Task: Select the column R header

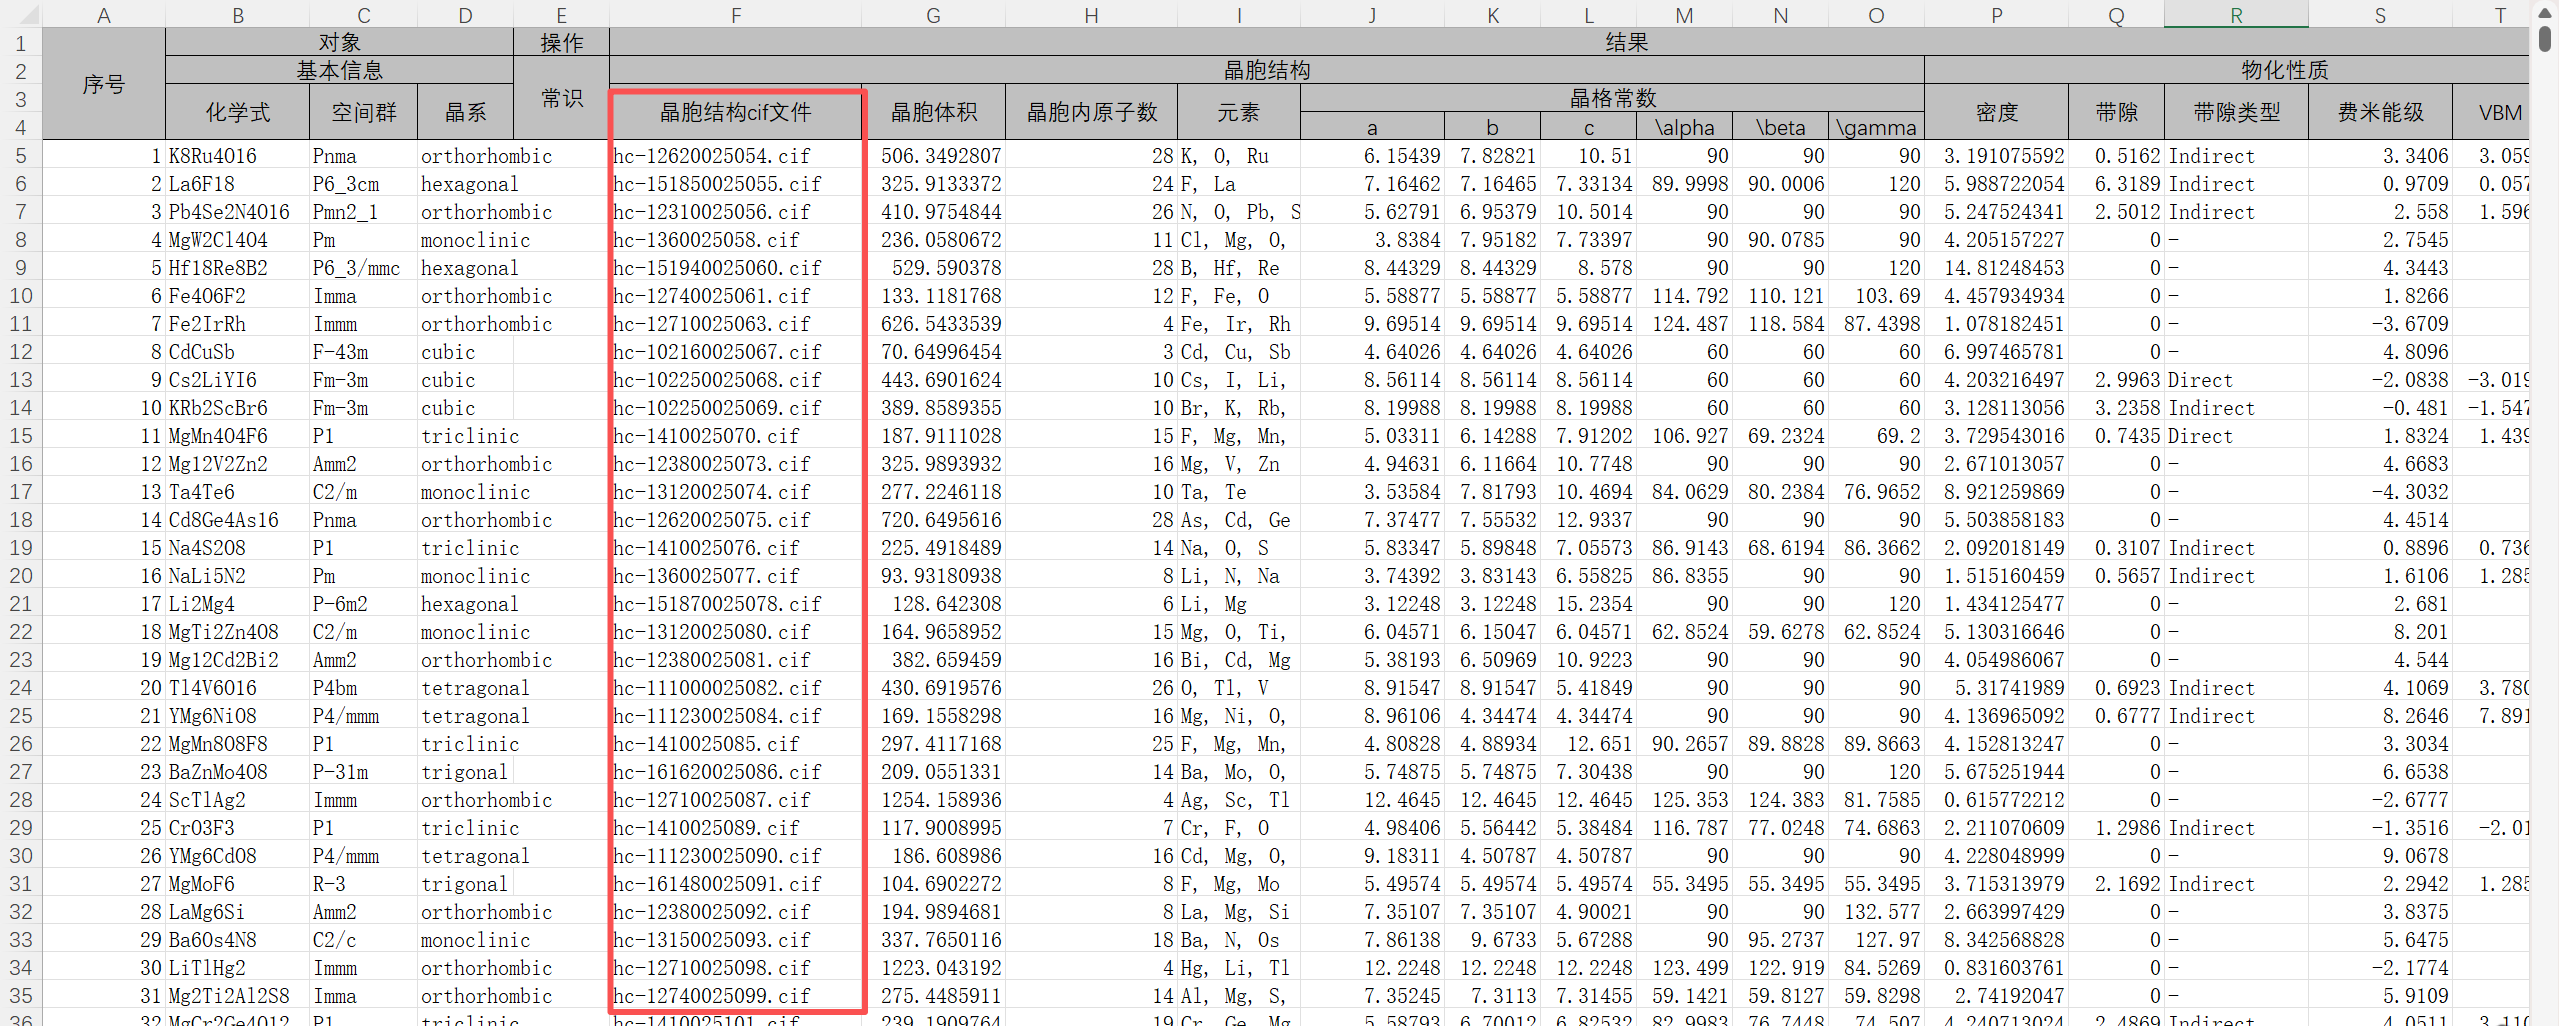Action: pyautogui.click(x=2235, y=15)
